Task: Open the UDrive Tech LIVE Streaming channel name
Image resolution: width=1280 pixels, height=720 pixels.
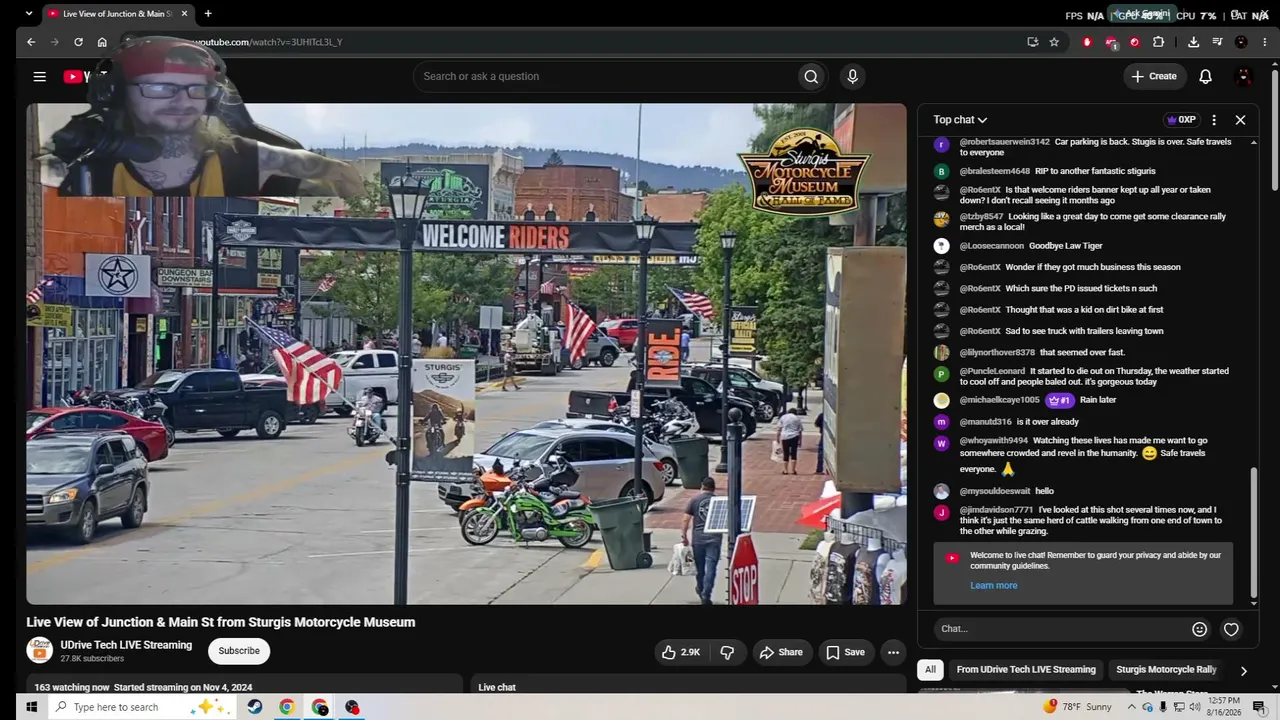Action: pos(126,645)
